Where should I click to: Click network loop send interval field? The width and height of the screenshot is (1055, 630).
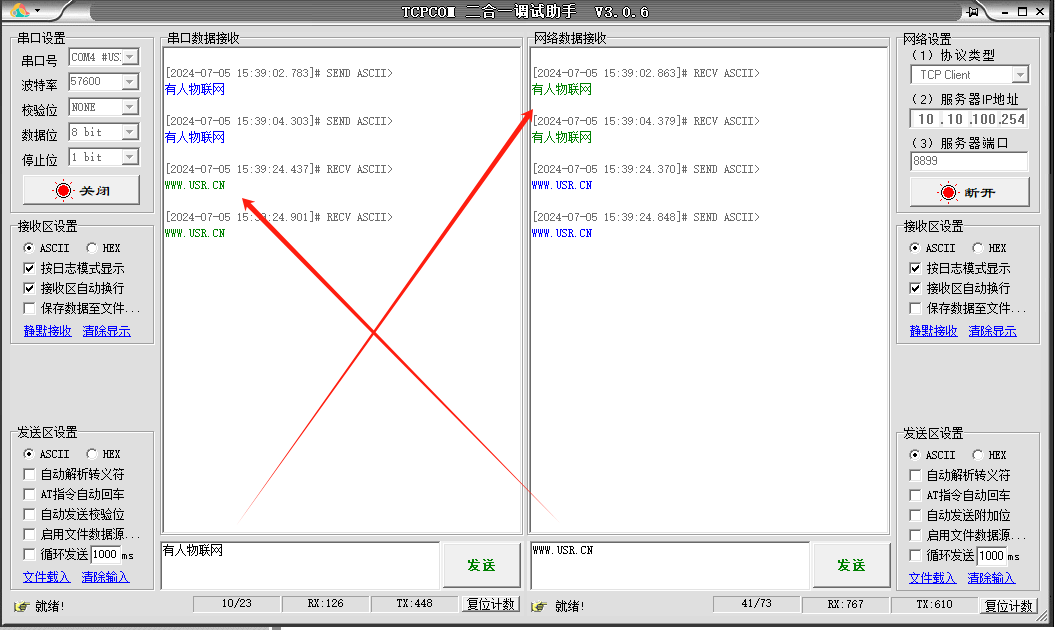(x=991, y=555)
